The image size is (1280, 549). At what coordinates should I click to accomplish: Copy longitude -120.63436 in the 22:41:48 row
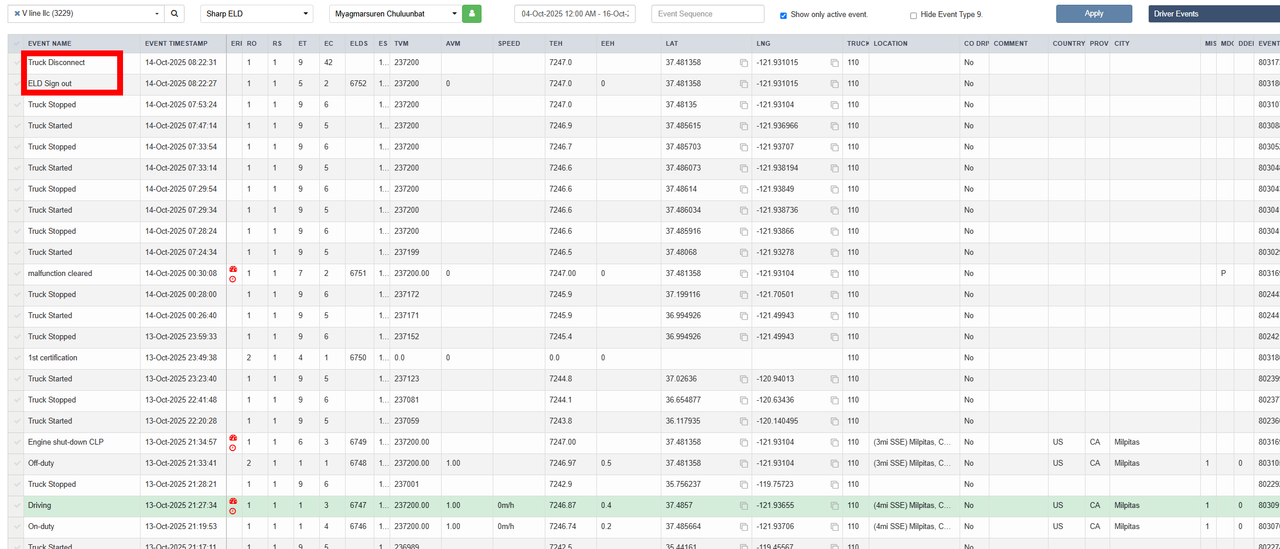coord(835,400)
